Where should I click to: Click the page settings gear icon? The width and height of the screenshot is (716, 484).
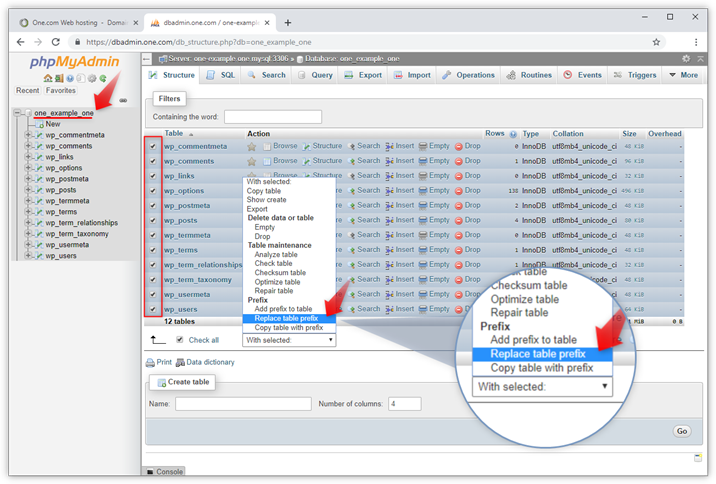686,59
